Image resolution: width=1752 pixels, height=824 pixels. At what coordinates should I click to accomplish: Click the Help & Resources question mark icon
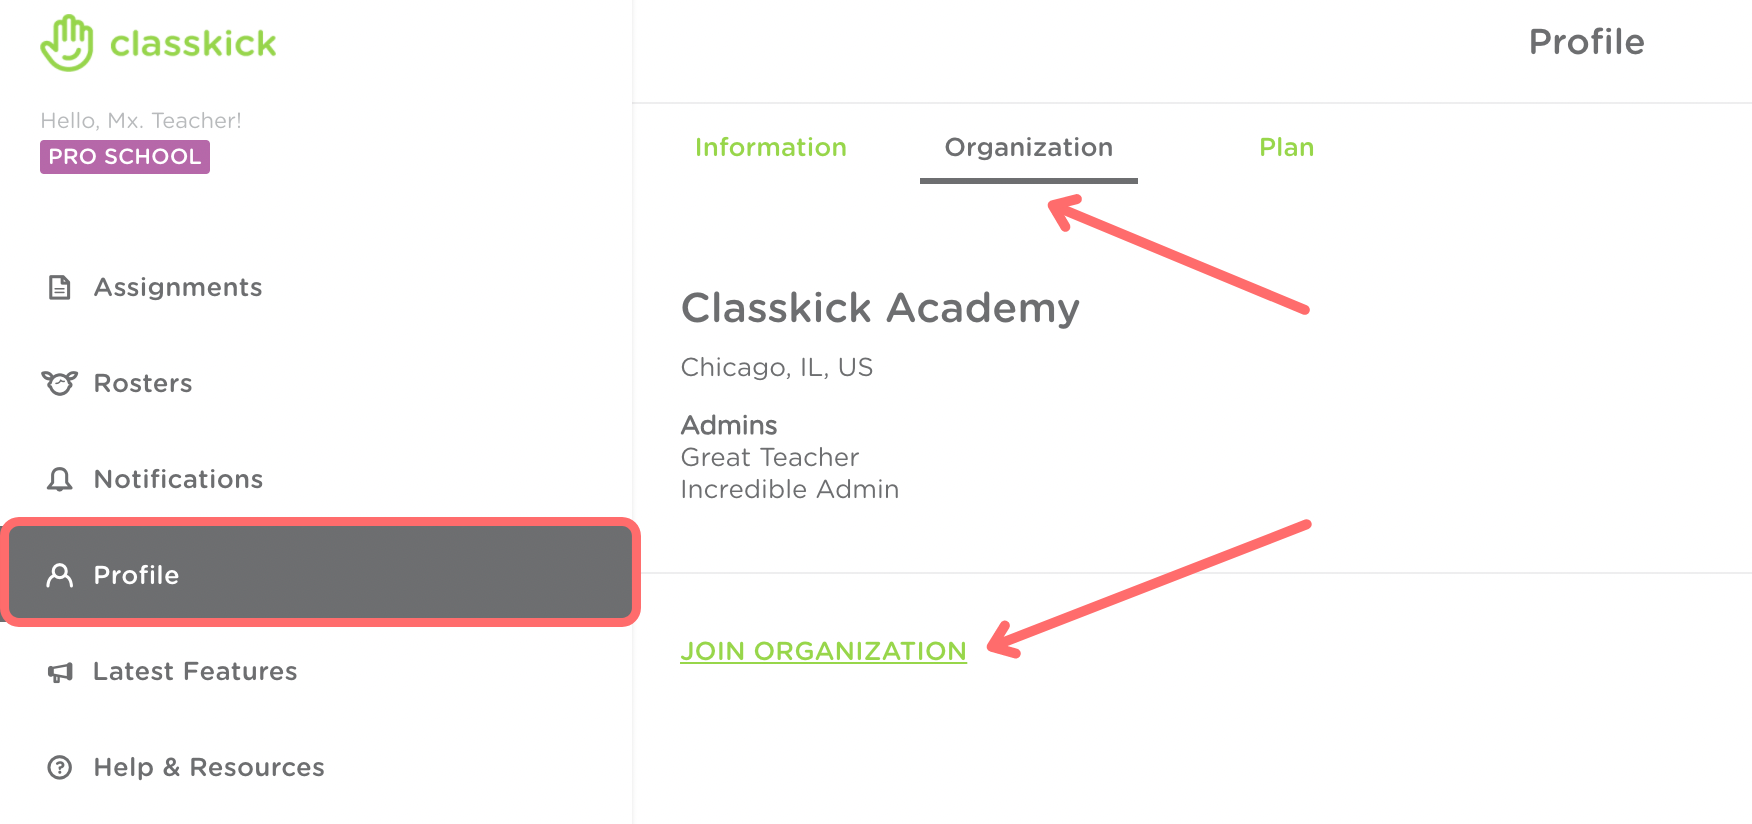coord(60,767)
